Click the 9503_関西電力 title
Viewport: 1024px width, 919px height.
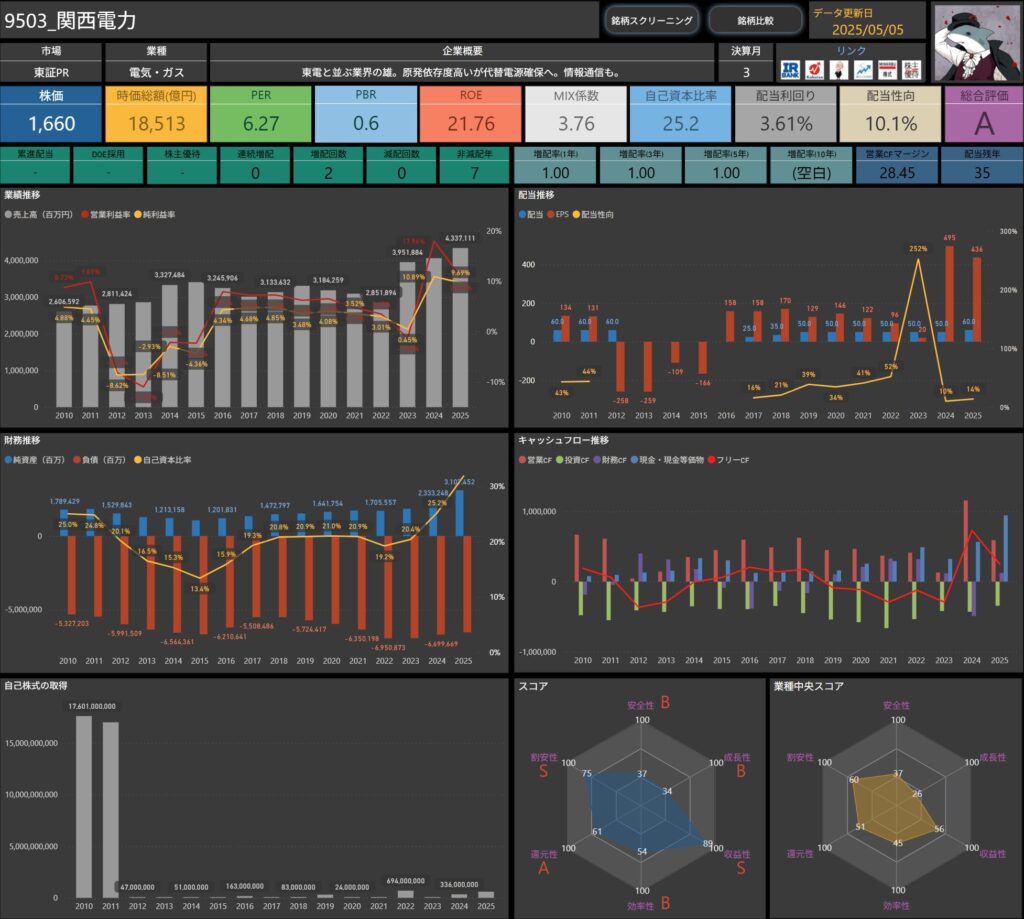click(70, 20)
